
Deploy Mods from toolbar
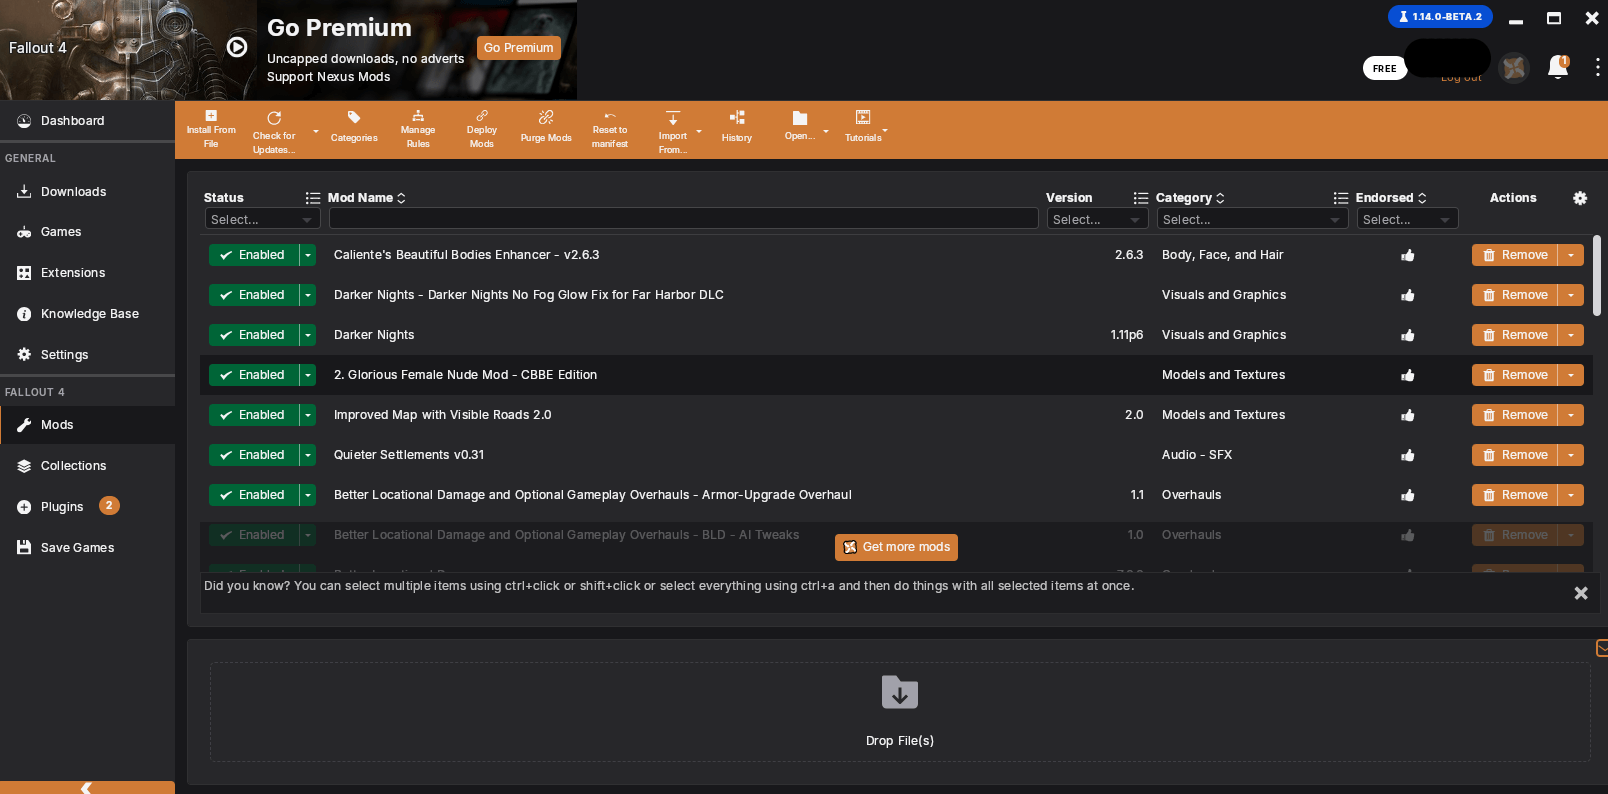[x=482, y=130]
